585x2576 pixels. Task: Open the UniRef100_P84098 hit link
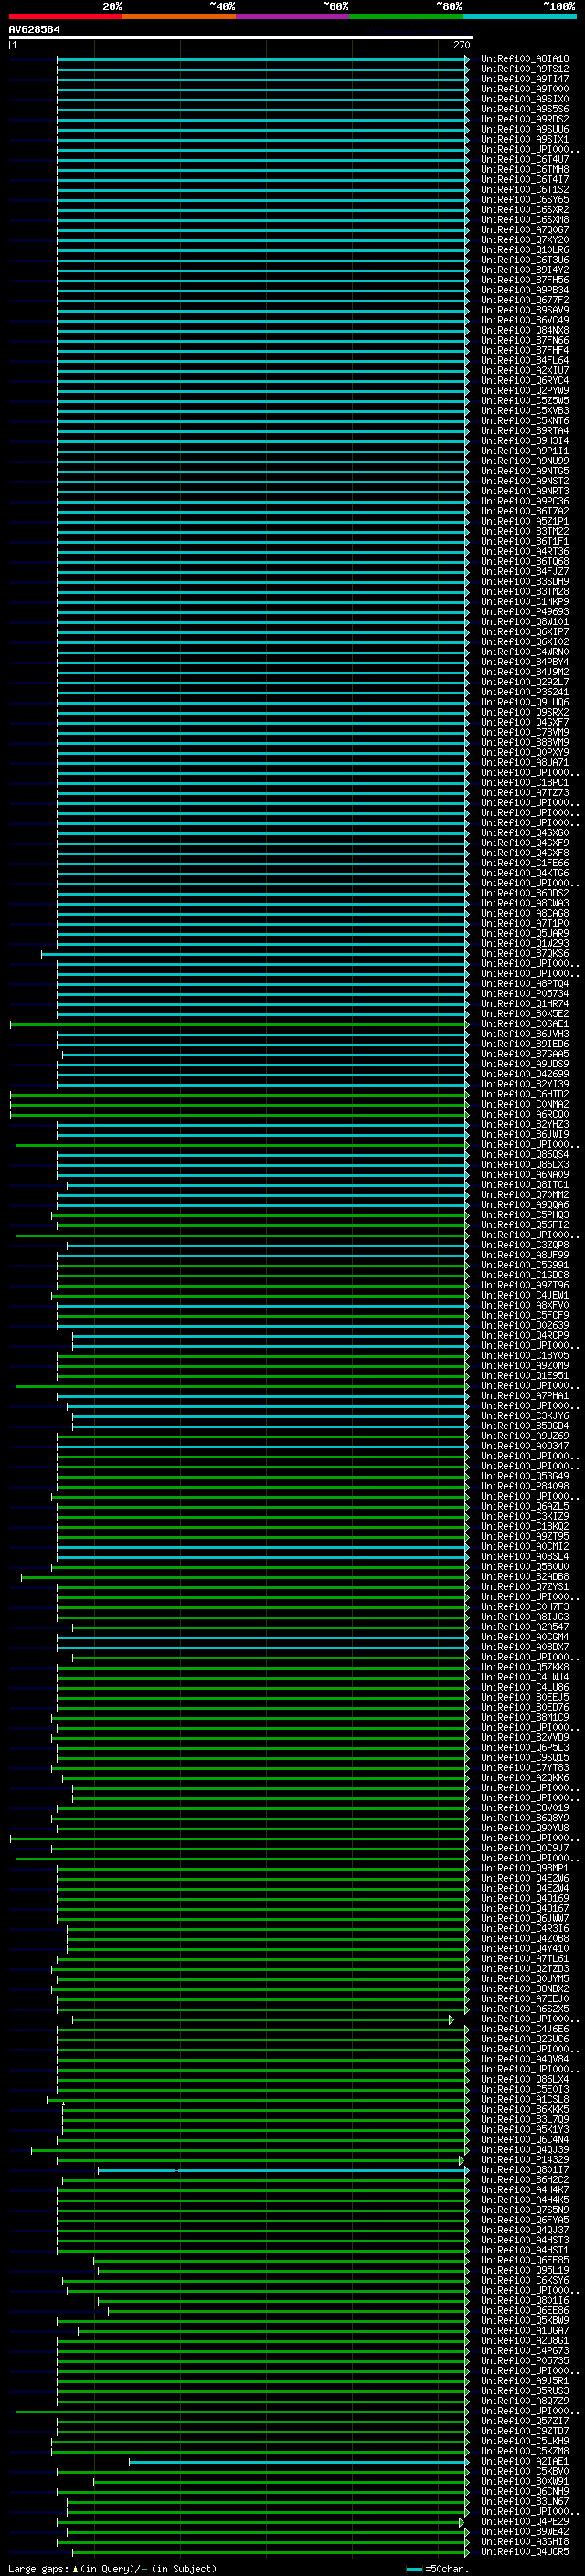524,1486
